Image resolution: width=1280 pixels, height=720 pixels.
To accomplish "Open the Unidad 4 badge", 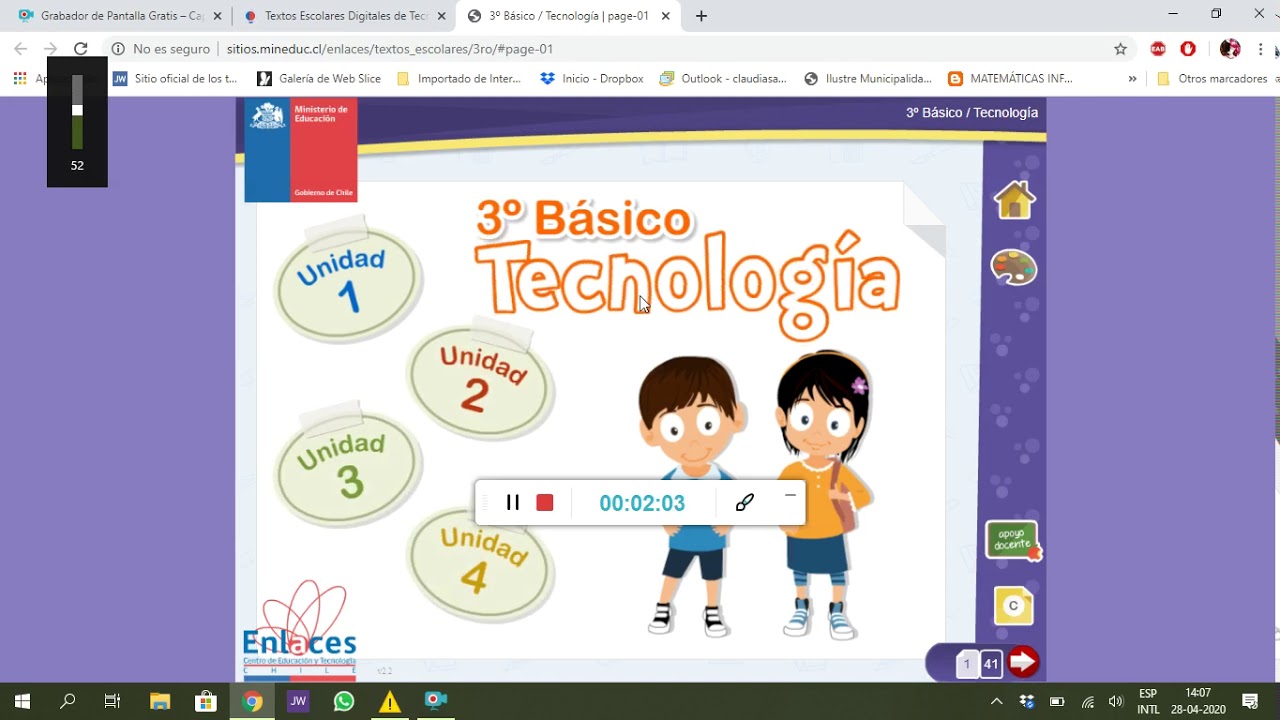I will 481,562.
